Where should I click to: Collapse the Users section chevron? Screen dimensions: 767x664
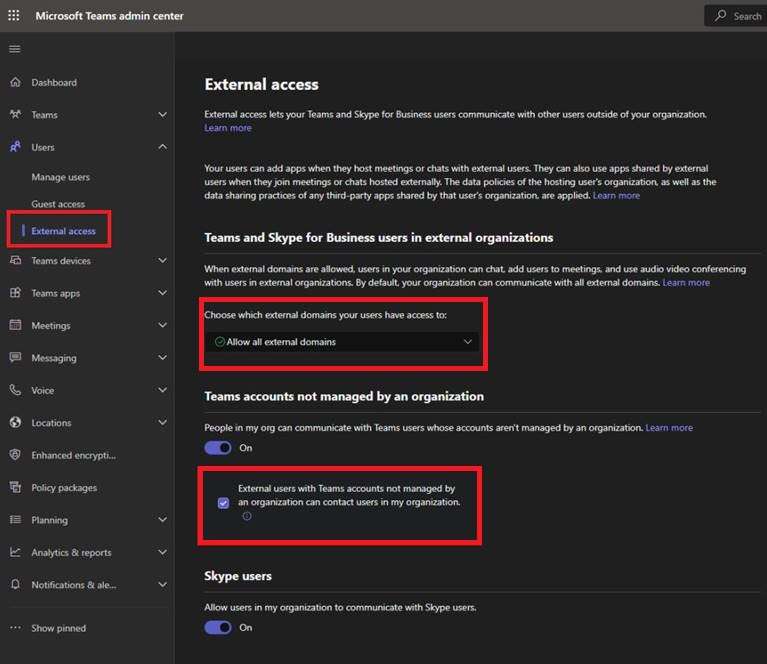coord(162,147)
